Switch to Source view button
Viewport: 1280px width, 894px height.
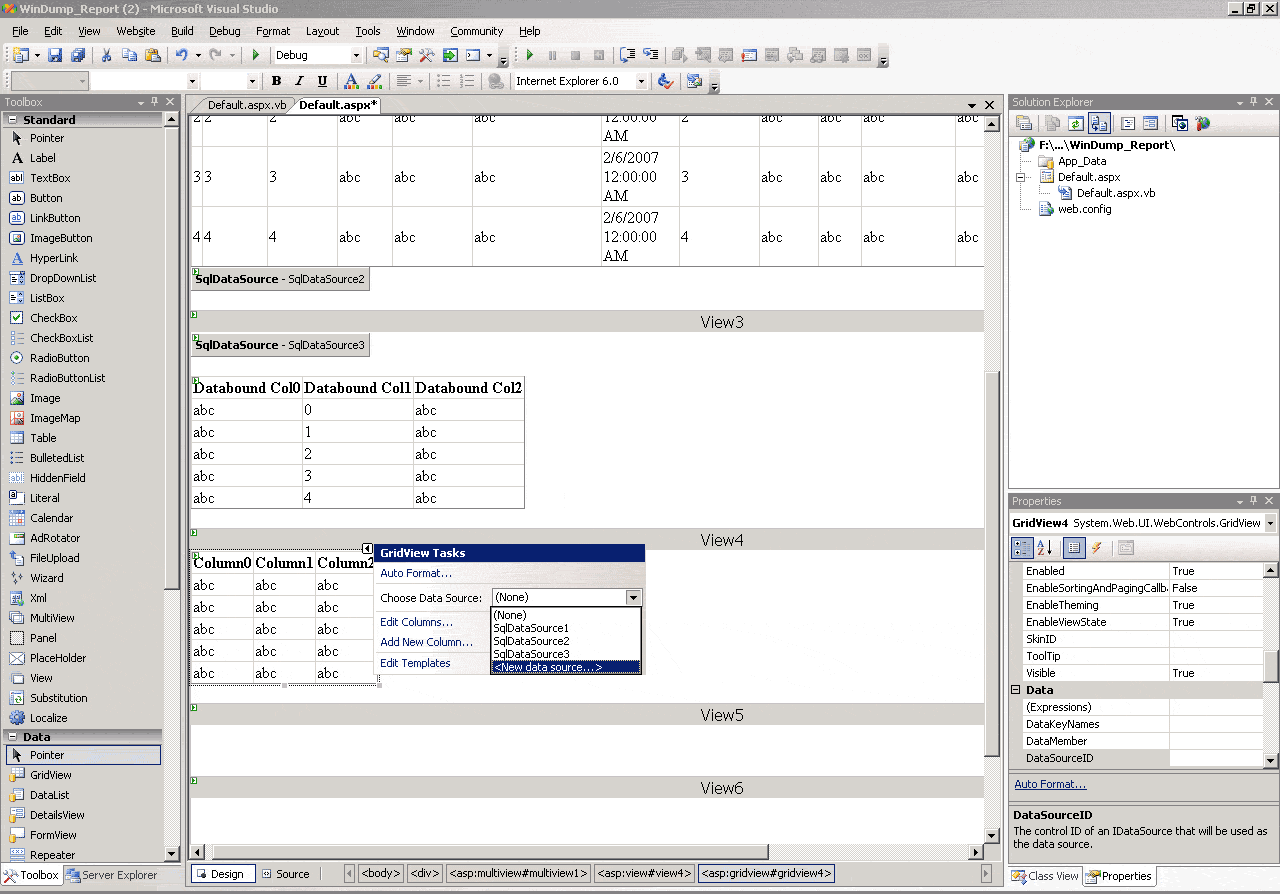click(x=286, y=874)
